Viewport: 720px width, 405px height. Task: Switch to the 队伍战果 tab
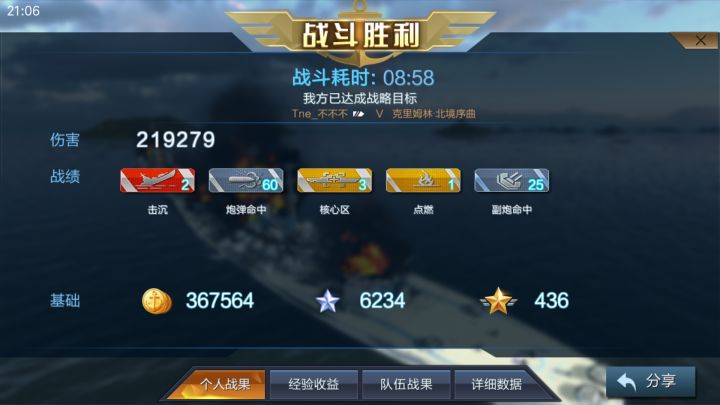pos(406,384)
